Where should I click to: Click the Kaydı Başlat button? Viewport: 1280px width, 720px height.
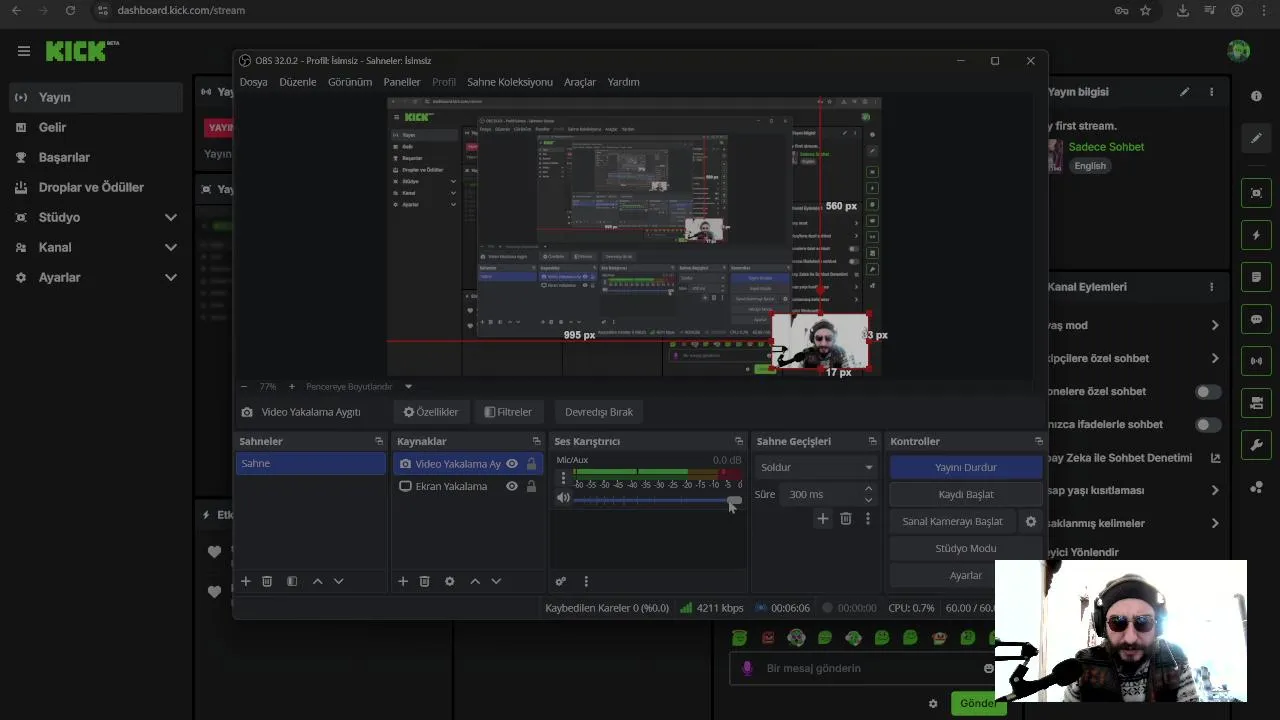(x=966, y=494)
